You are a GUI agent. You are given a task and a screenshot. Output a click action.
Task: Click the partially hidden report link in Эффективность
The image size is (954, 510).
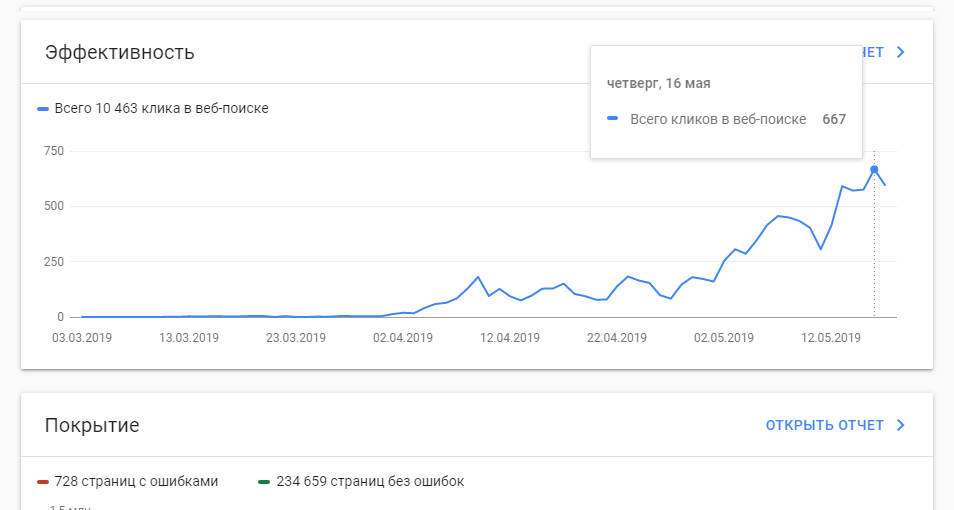point(873,52)
